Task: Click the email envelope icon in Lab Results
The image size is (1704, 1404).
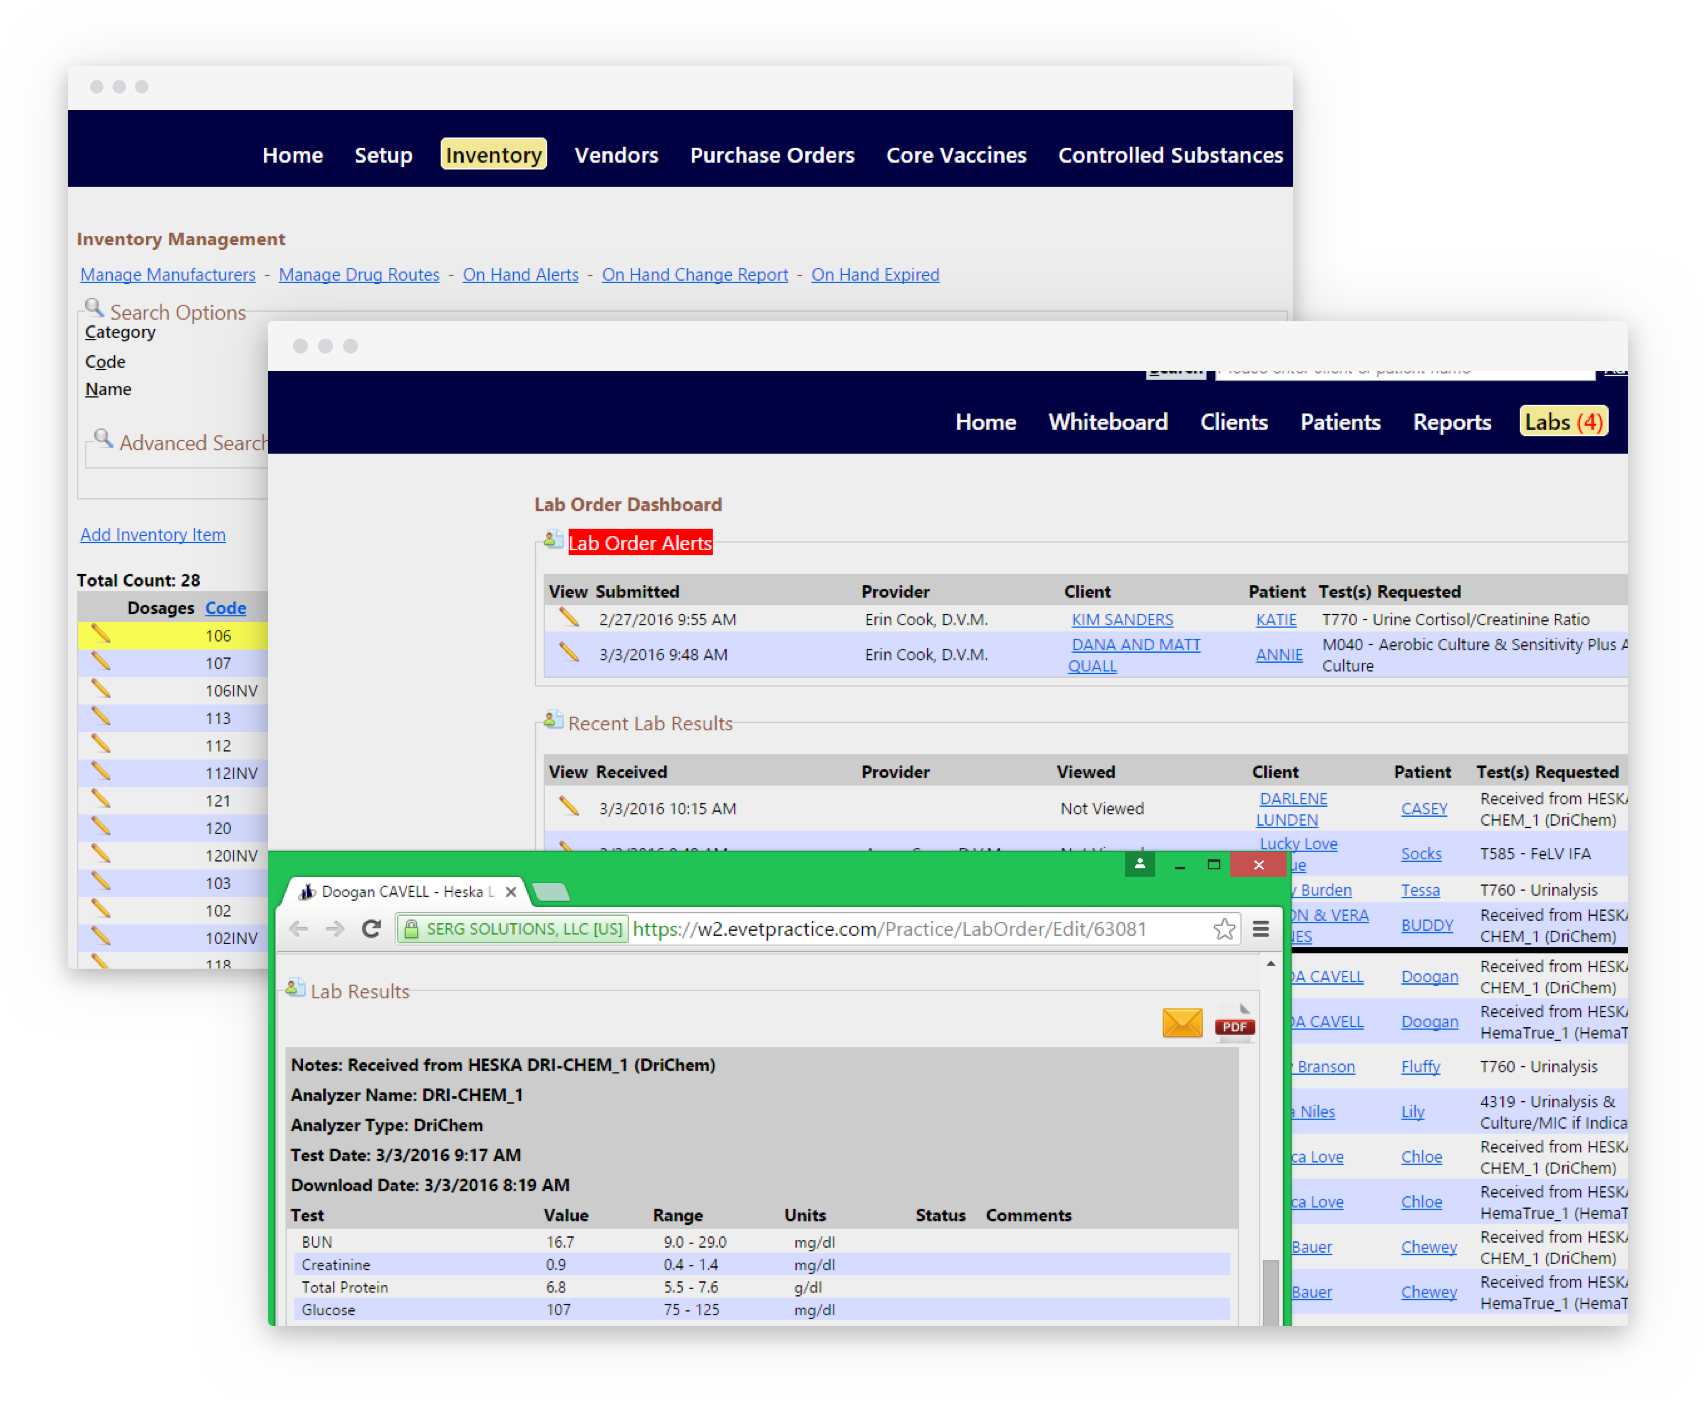Action: 1182,1023
